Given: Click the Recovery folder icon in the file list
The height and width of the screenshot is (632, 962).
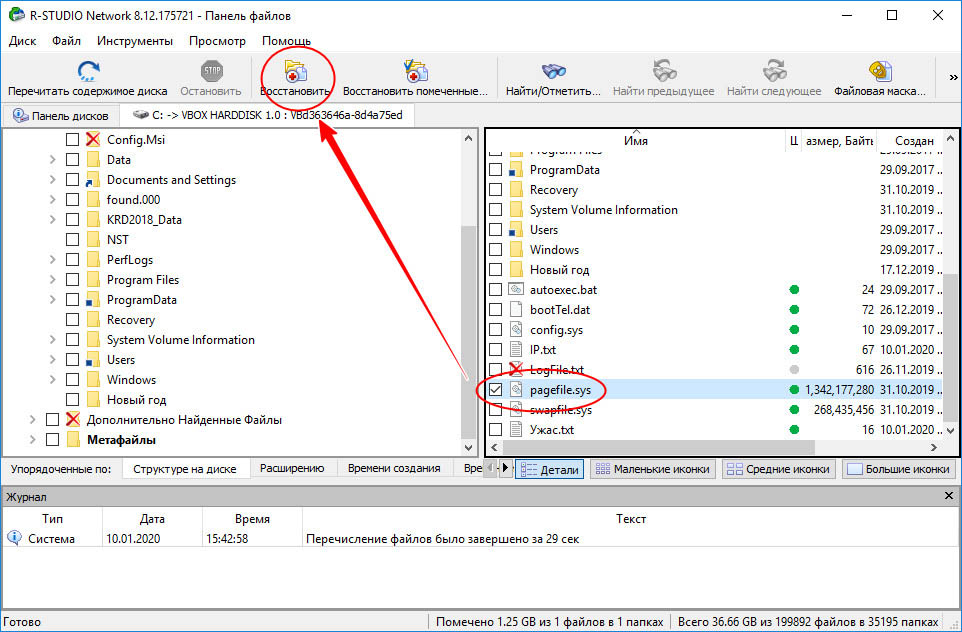Looking at the screenshot, I should coord(517,190).
